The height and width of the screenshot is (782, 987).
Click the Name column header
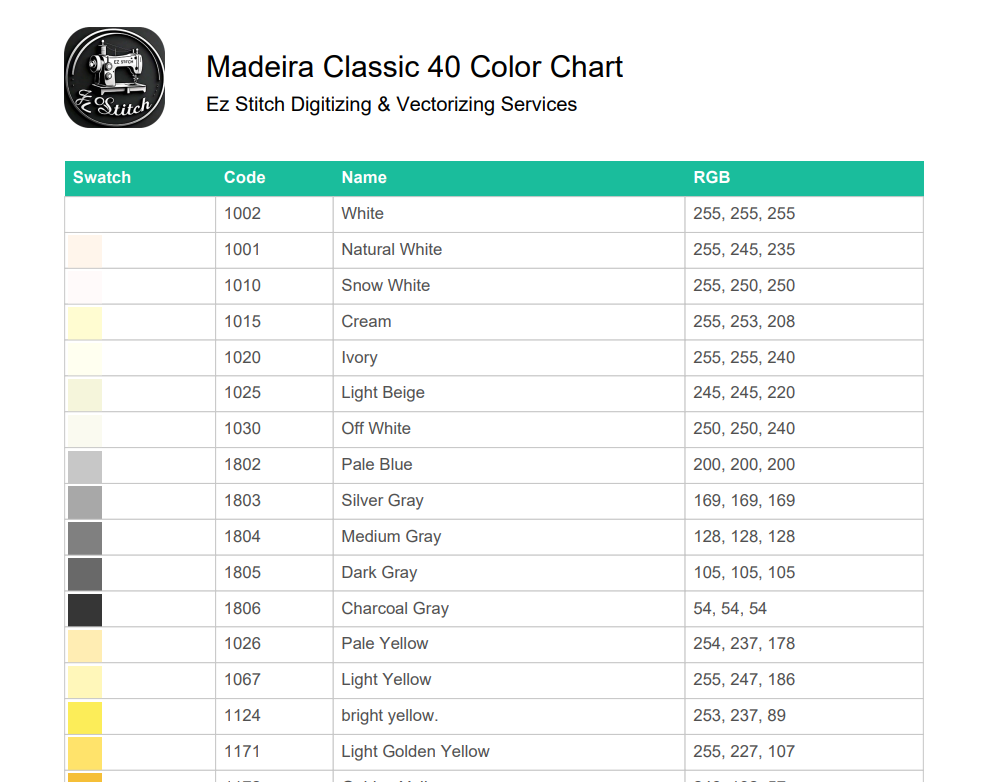[364, 178]
